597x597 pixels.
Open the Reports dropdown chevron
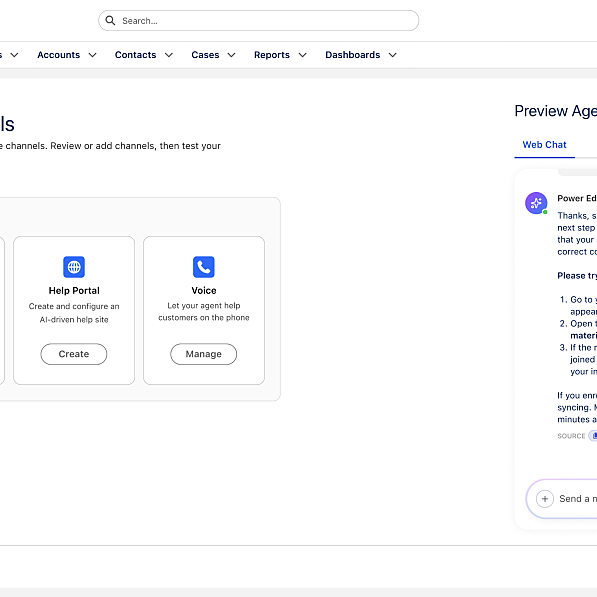point(303,55)
